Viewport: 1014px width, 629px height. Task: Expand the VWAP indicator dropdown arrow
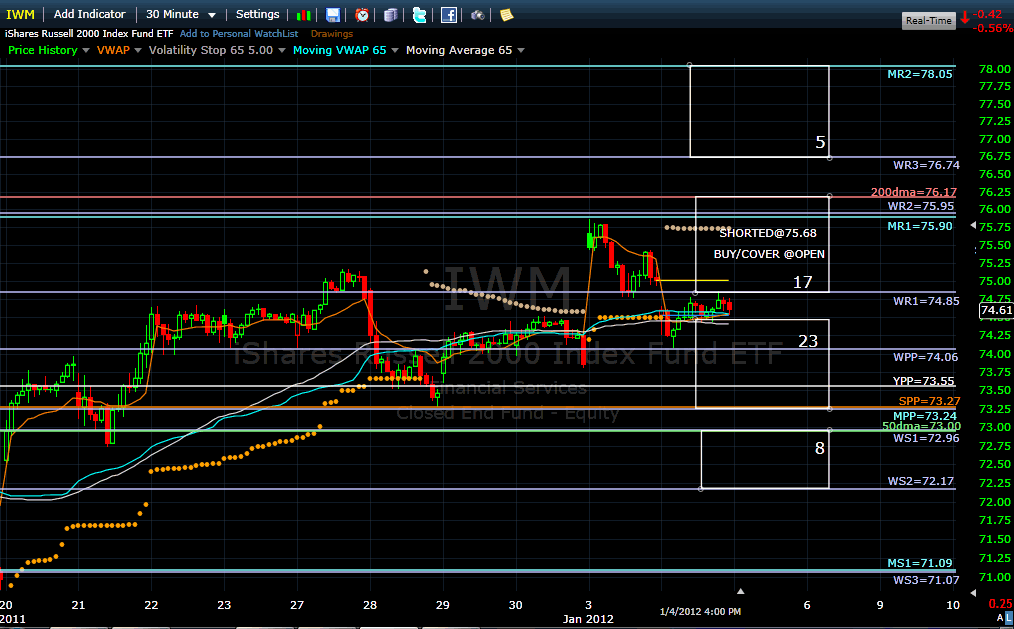138,50
